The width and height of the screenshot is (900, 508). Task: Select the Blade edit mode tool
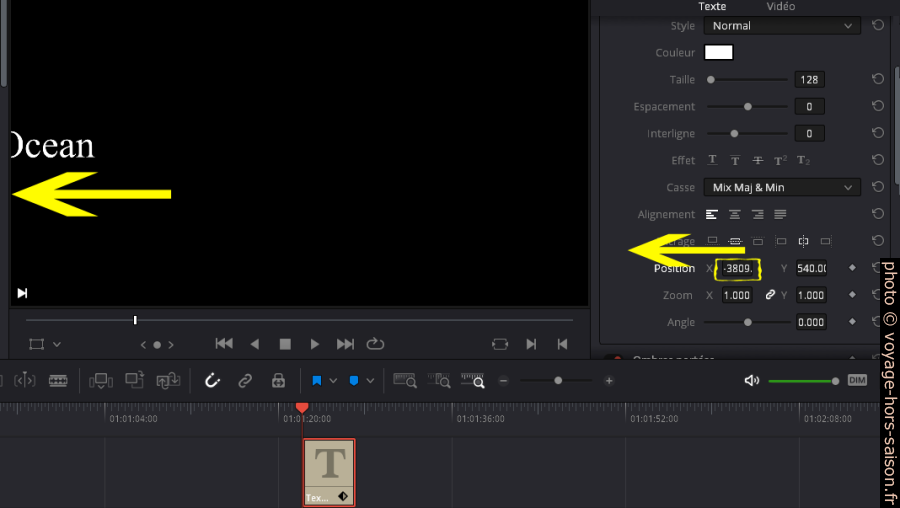click(x=58, y=381)
